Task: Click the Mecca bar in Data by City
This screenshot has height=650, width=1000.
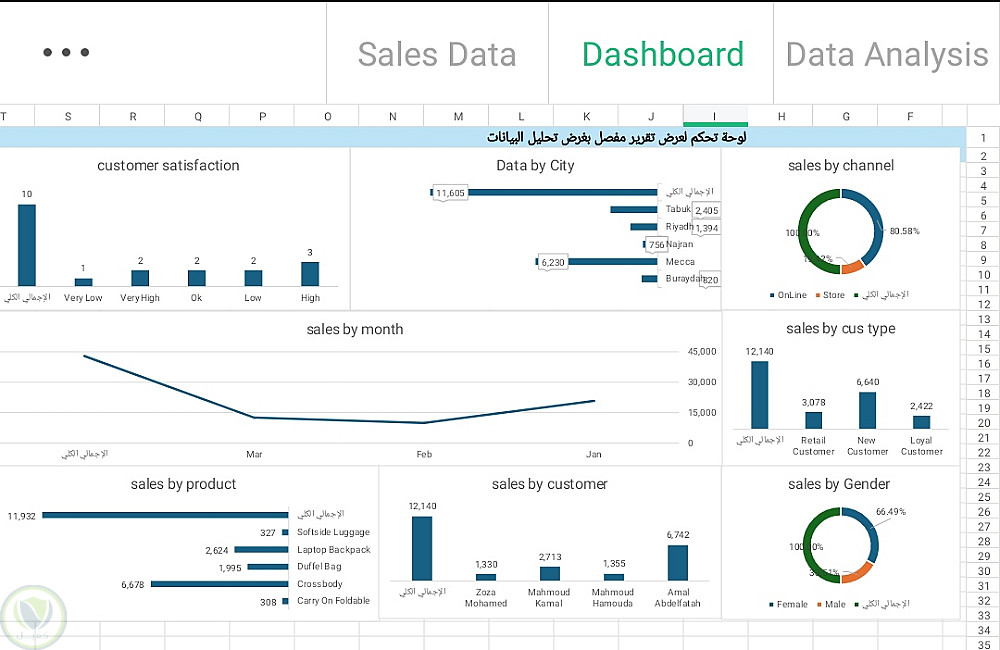Action: click(599, 262)
